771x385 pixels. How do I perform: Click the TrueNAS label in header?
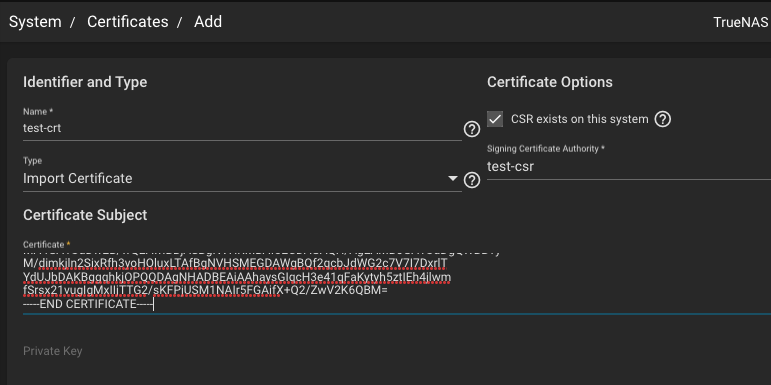tap(741, 23)
